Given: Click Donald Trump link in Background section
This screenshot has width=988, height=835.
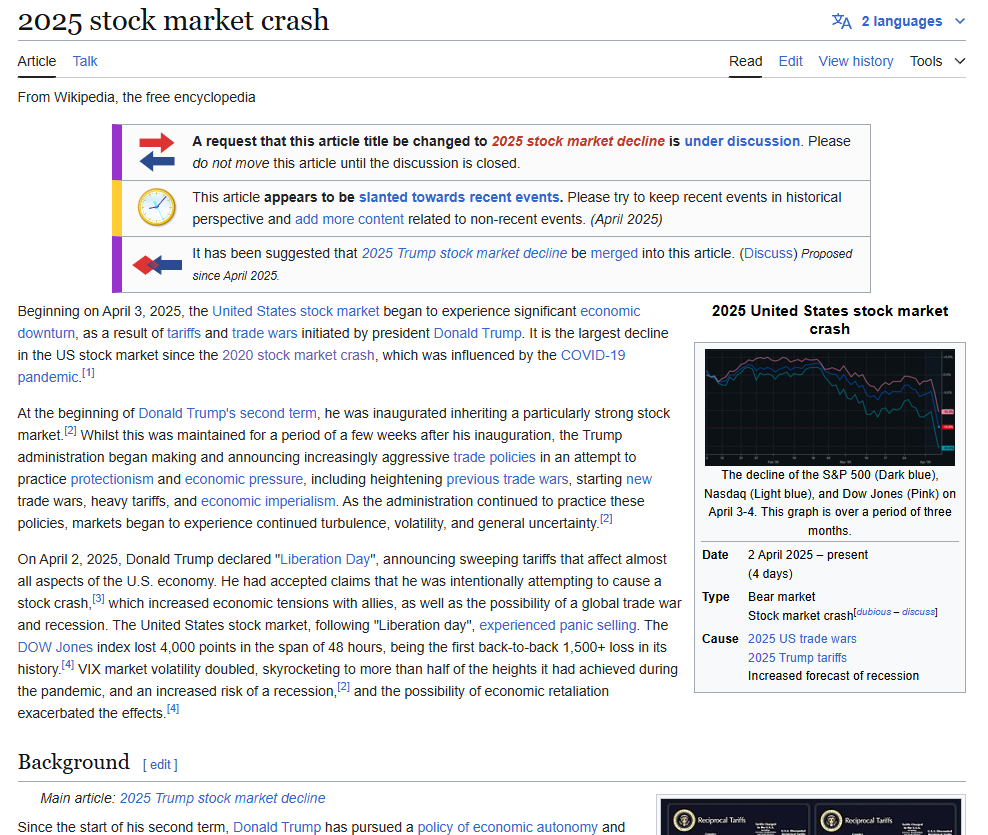Looking at the screenshot, I should 277,827.
